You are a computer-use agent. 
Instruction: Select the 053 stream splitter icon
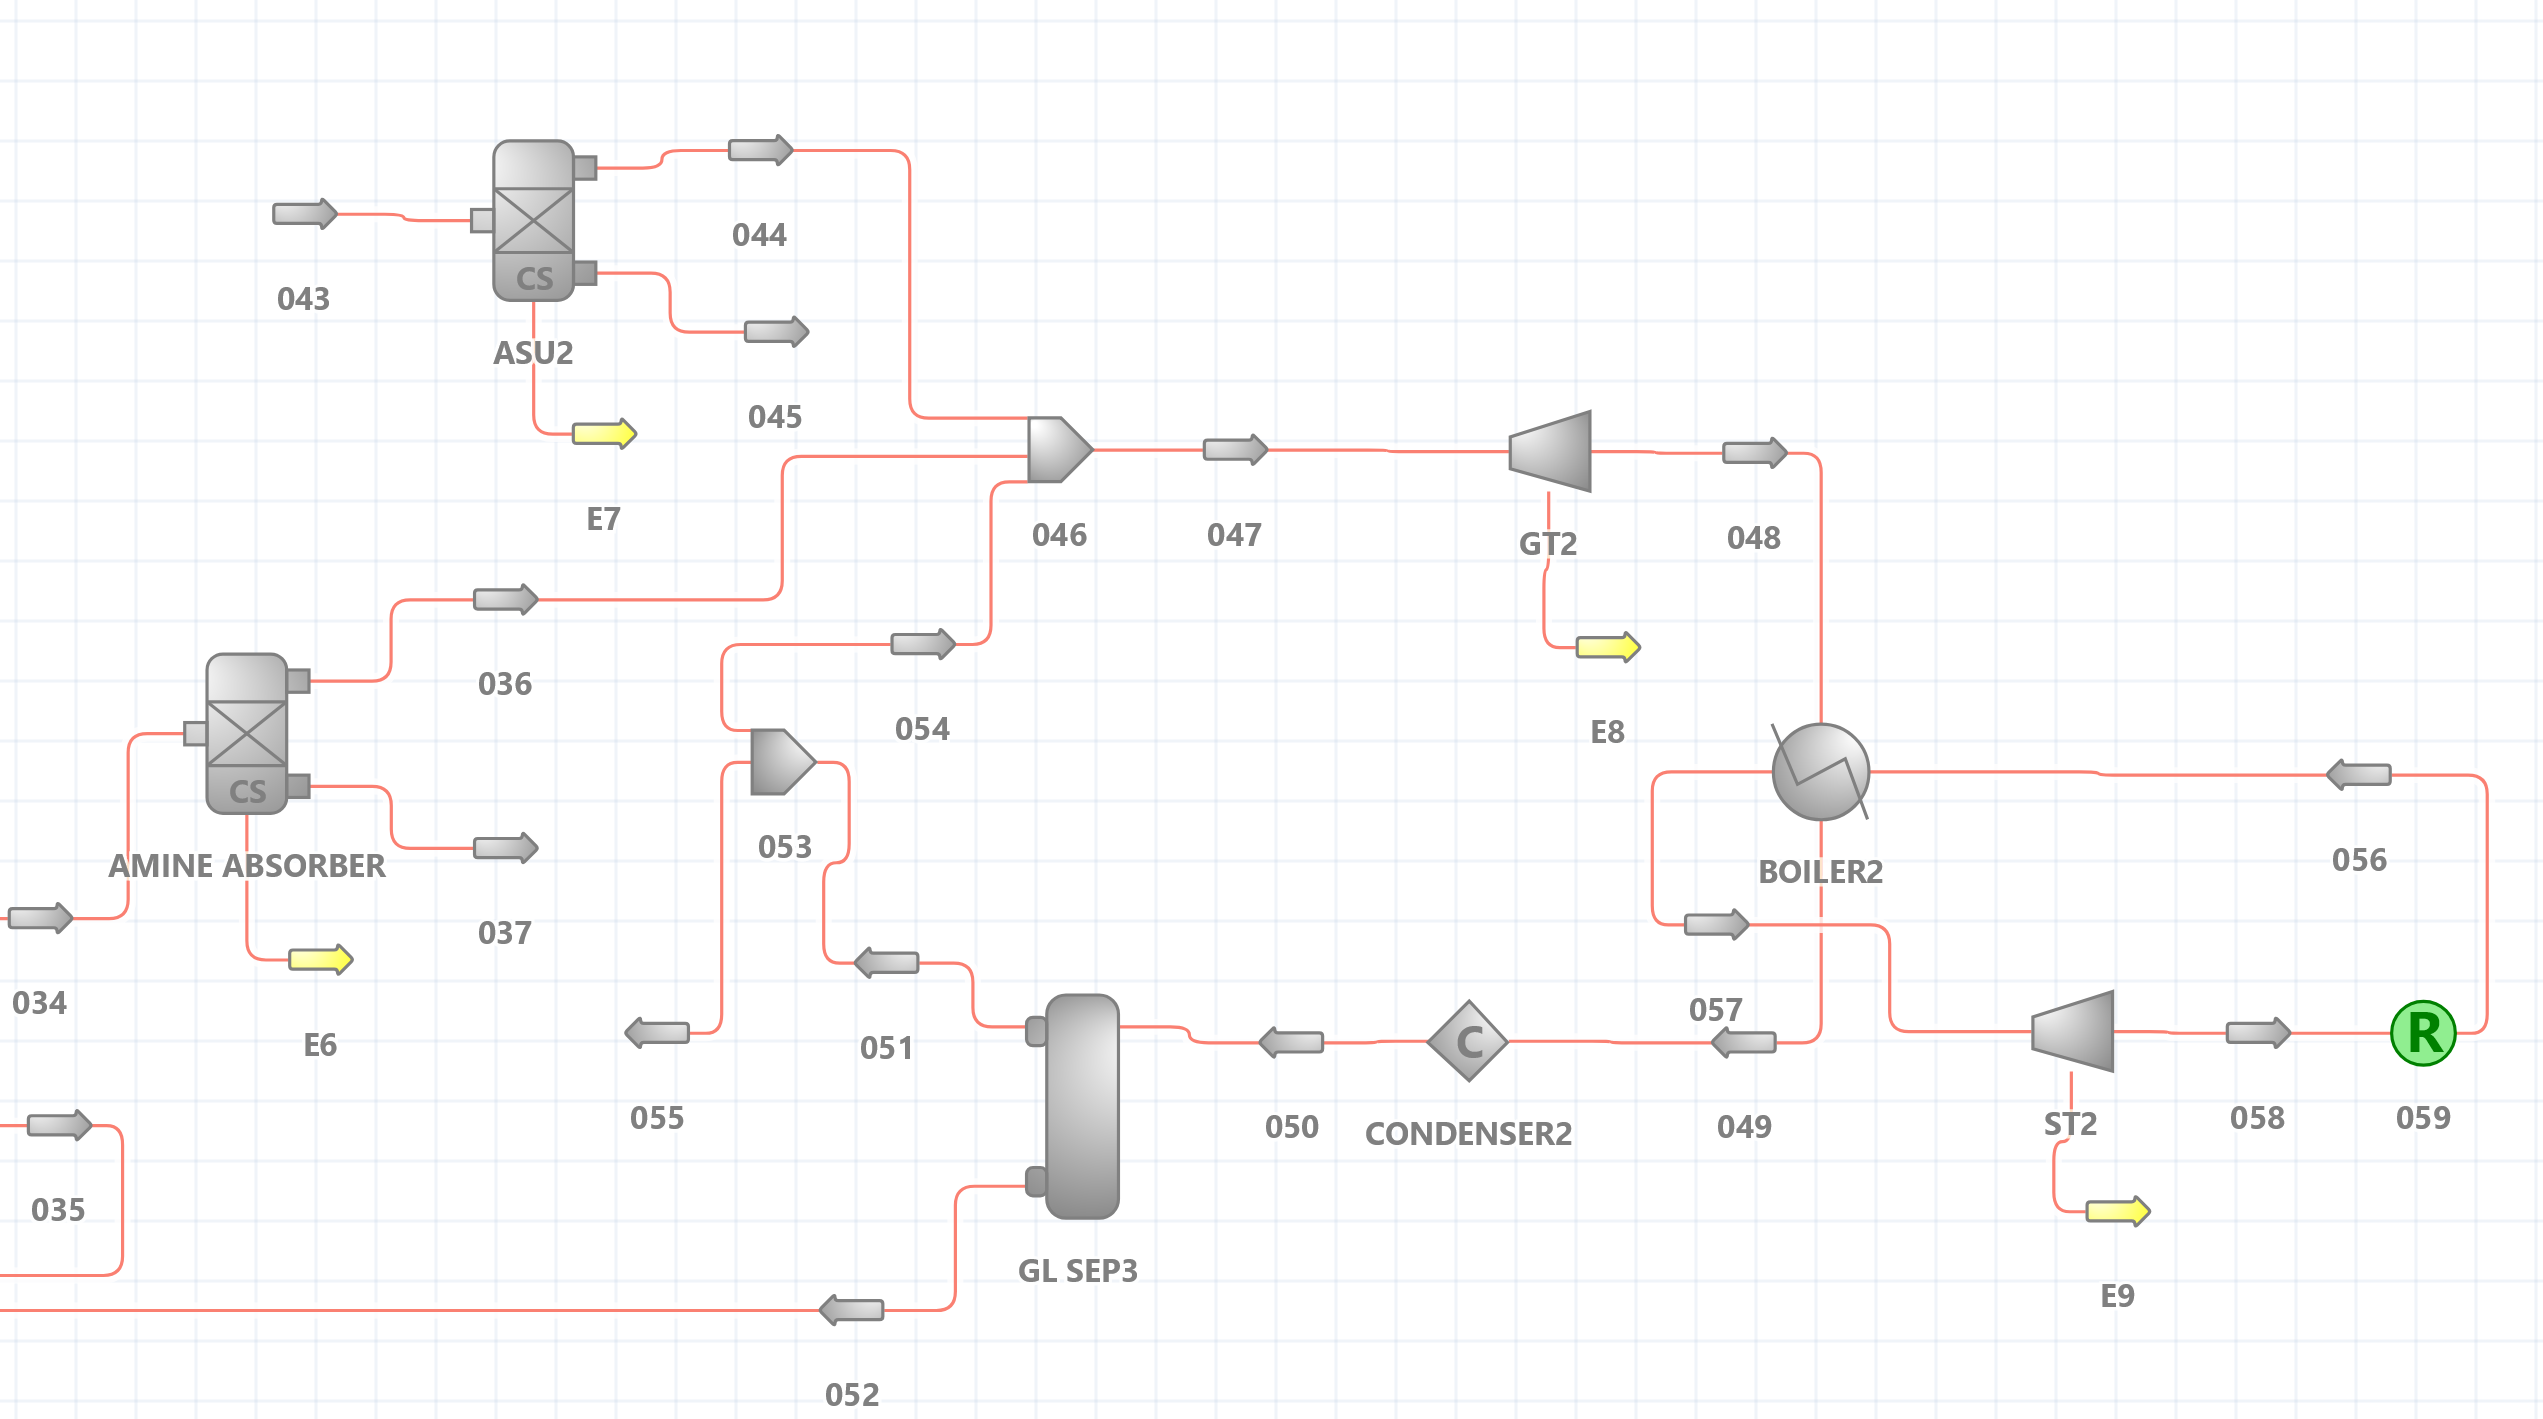click(783, 762)
